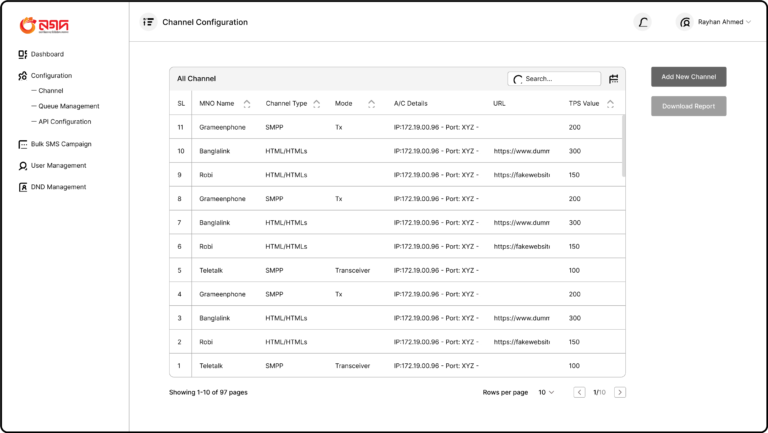This screenshot has width=768, height=433.
Task: Click the Bulk SMS Campaign icon
Action: [x=23, y=144]
